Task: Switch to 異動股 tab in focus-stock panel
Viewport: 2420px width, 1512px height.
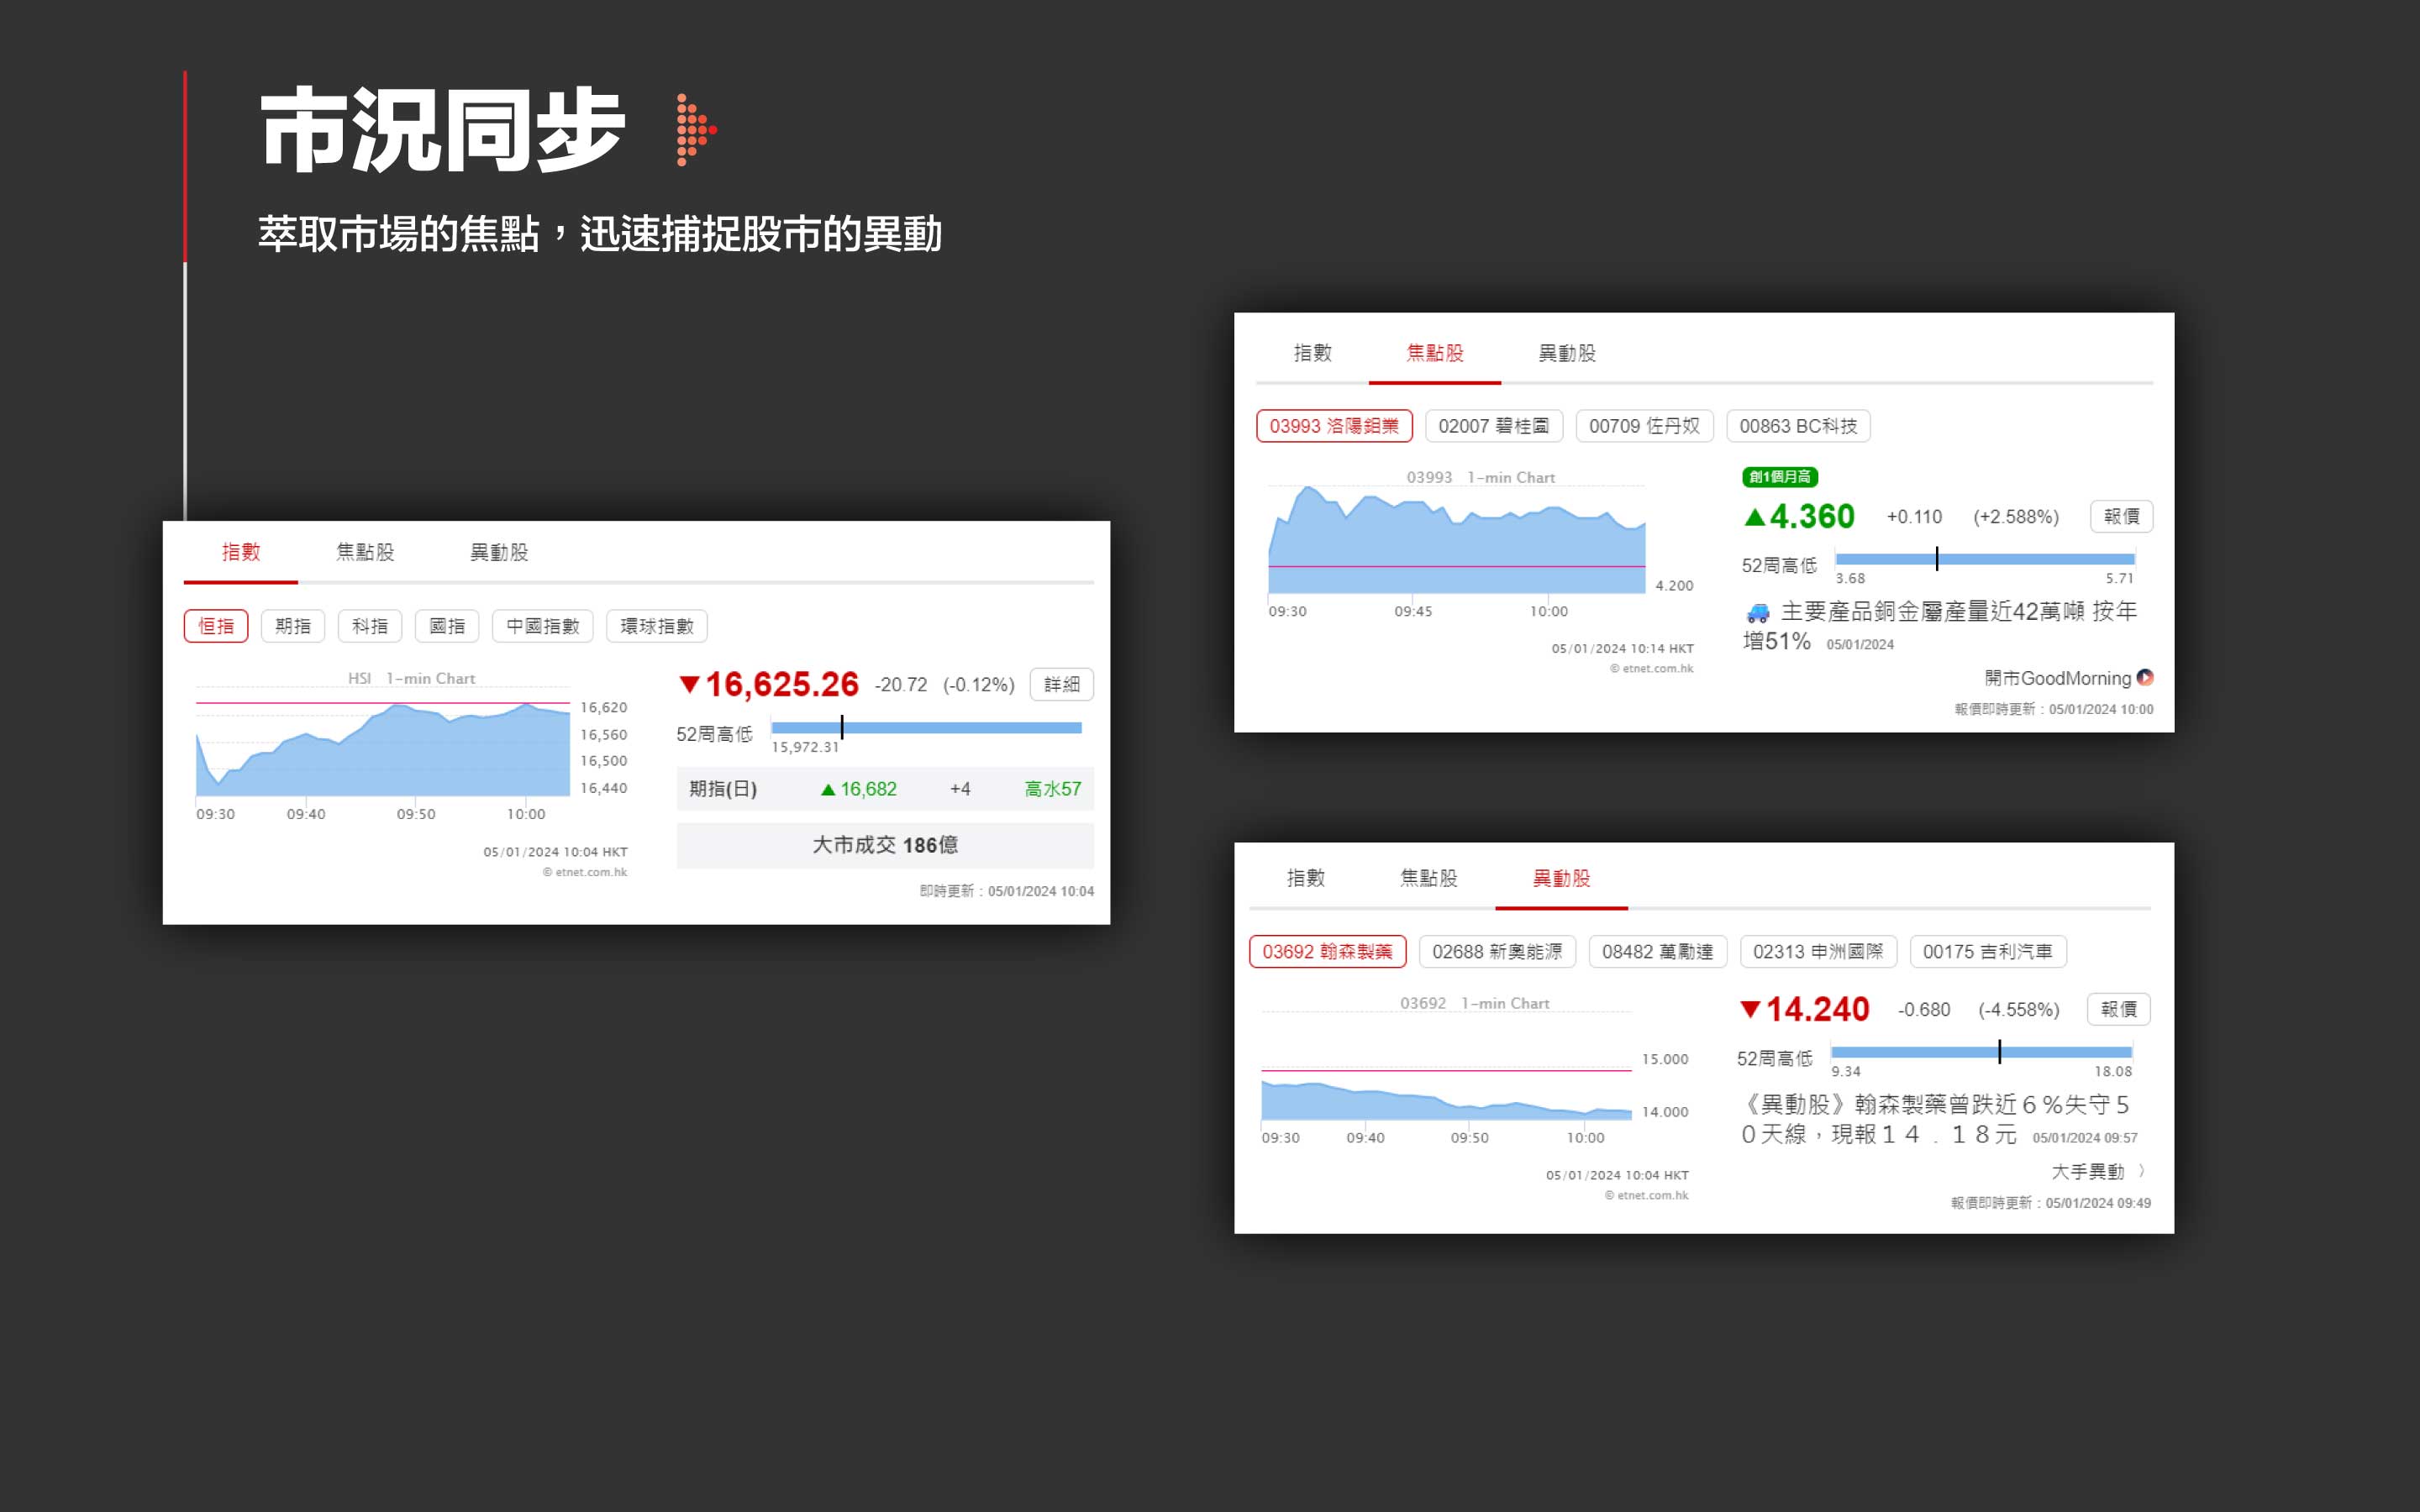Action: click(x=1566, y=353)
